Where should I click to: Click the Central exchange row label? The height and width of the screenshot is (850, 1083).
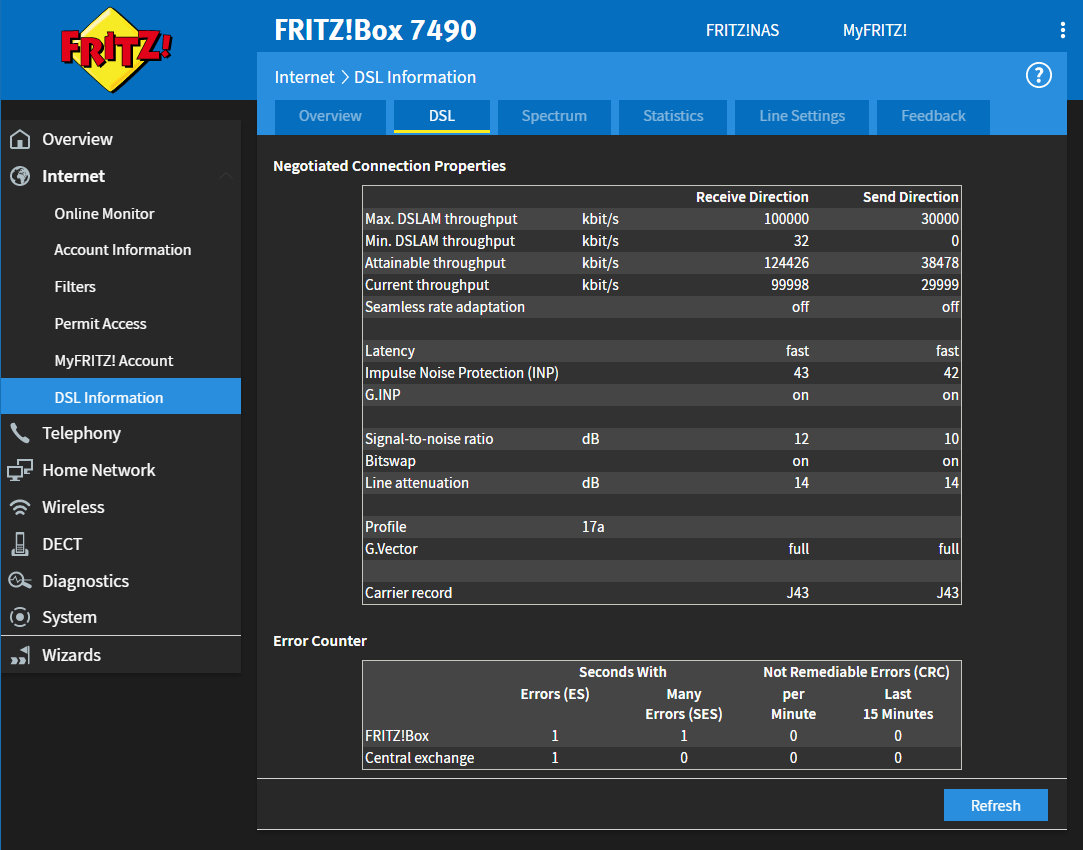[x=419, y=758]
